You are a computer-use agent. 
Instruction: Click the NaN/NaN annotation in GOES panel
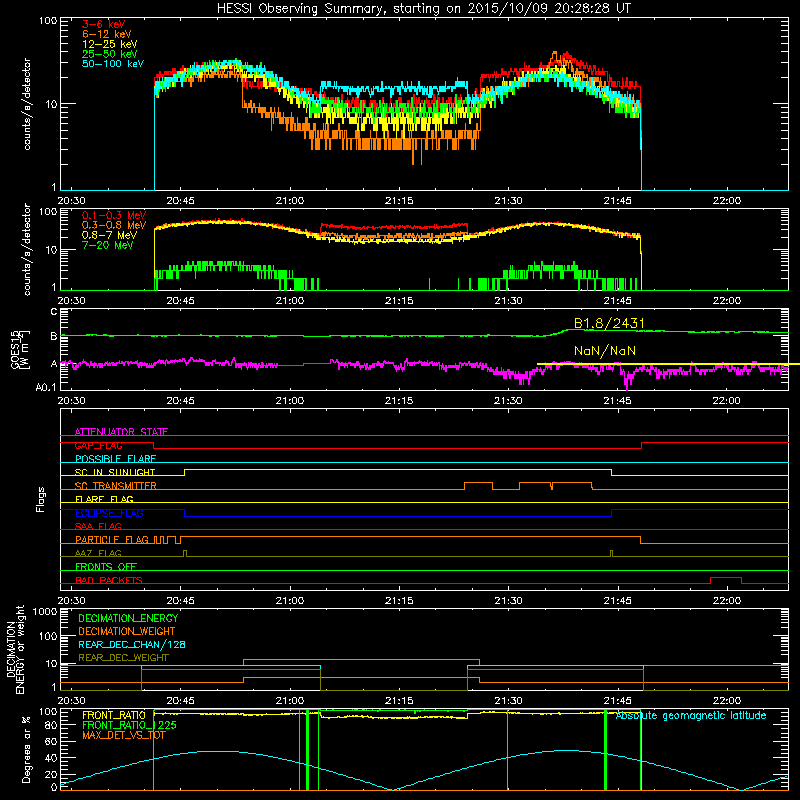click(605, 351)
